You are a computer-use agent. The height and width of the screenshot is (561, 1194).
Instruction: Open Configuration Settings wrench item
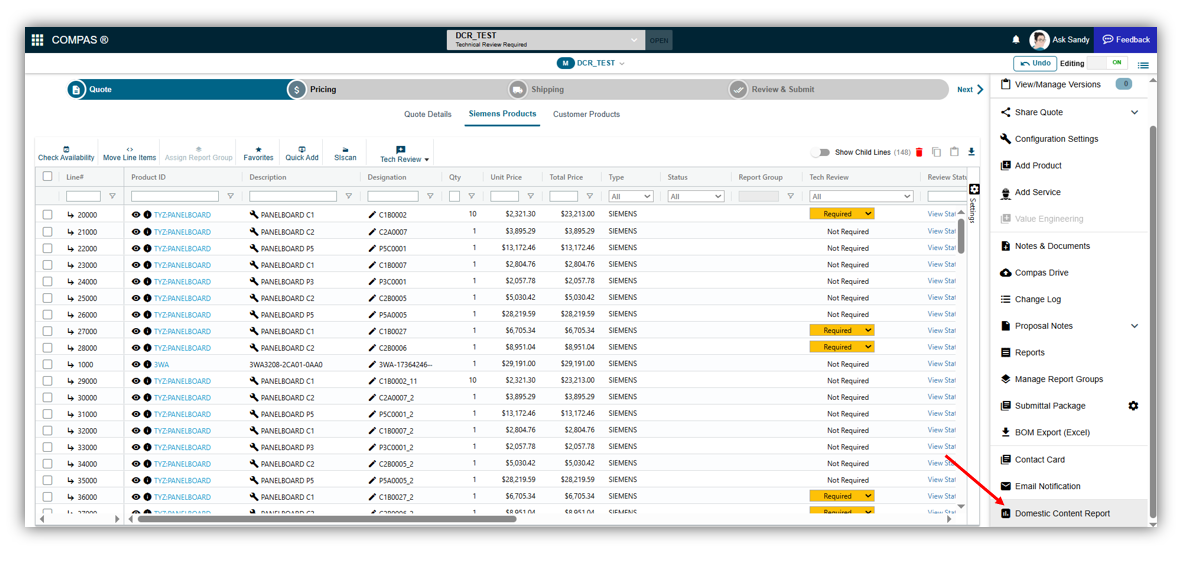point(1049,139)
